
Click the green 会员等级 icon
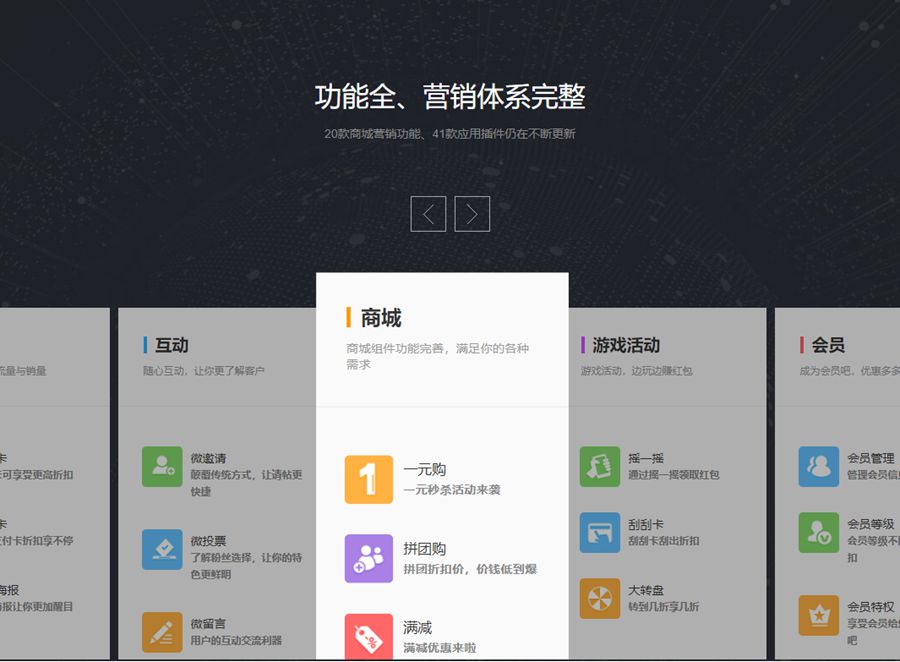[818, 532]
